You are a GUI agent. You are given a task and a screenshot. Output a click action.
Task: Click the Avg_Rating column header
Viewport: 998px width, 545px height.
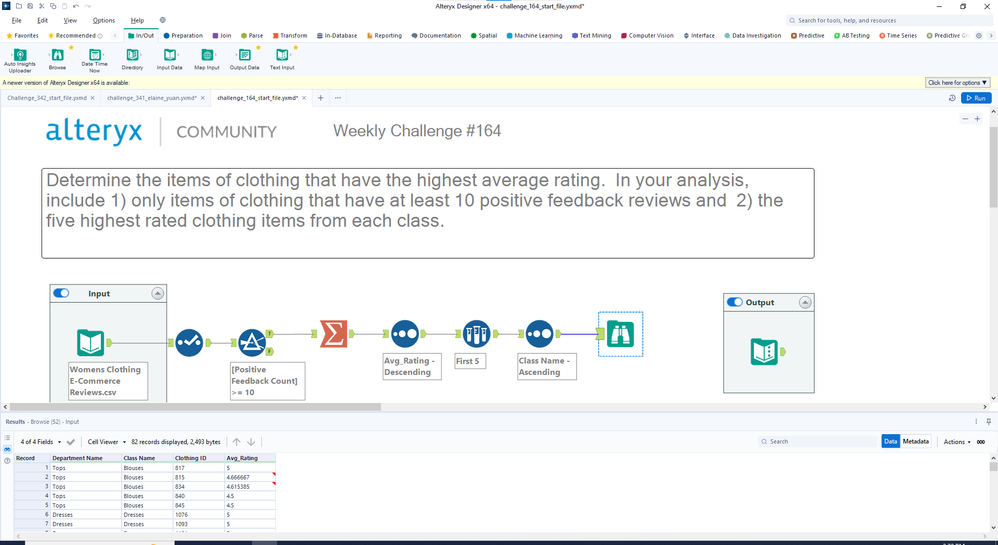pos(250,458)
